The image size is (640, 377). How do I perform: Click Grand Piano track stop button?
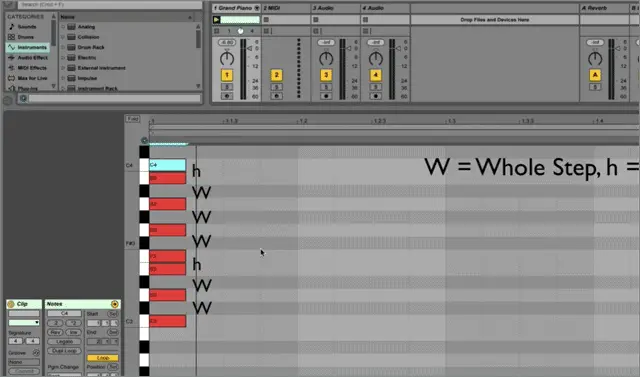[217, 31]
